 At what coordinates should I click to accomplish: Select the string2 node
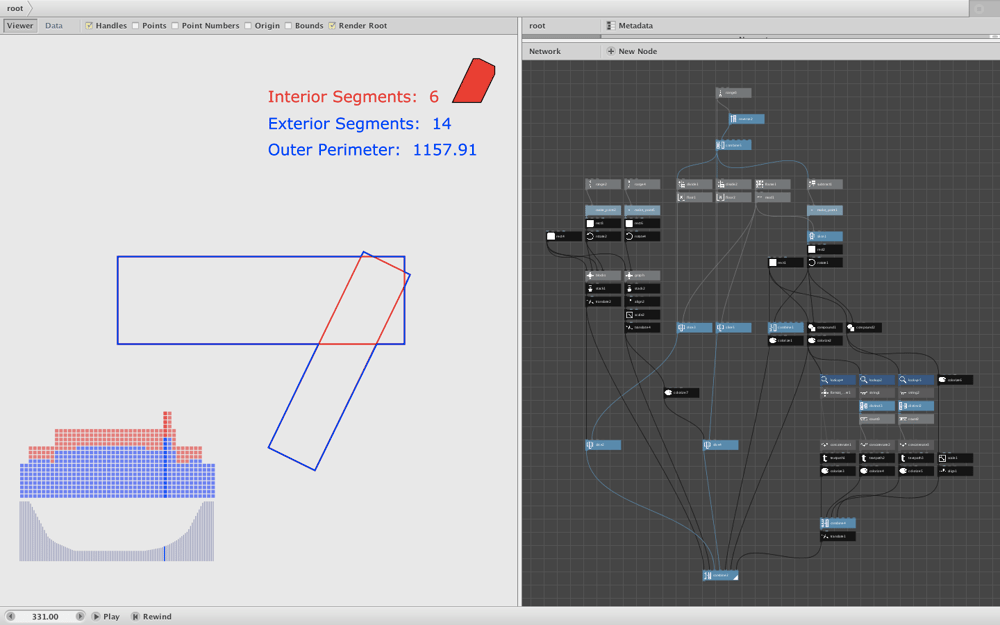[x=916, y=393]
